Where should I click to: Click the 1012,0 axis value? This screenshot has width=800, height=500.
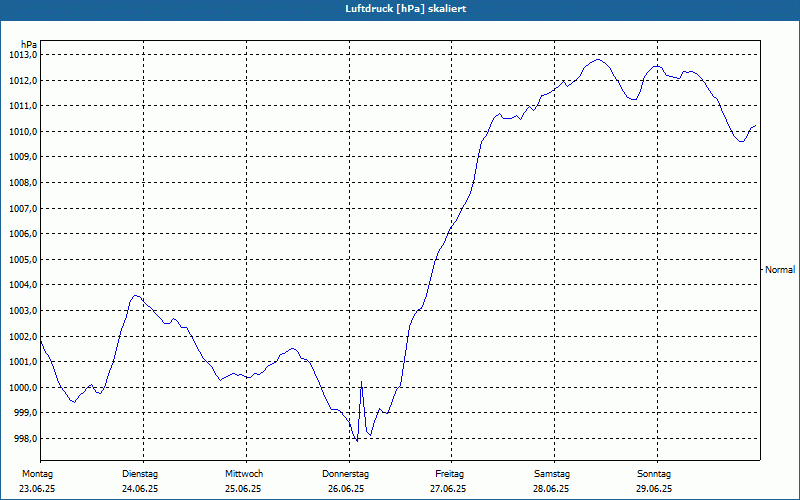click(23, 81)
